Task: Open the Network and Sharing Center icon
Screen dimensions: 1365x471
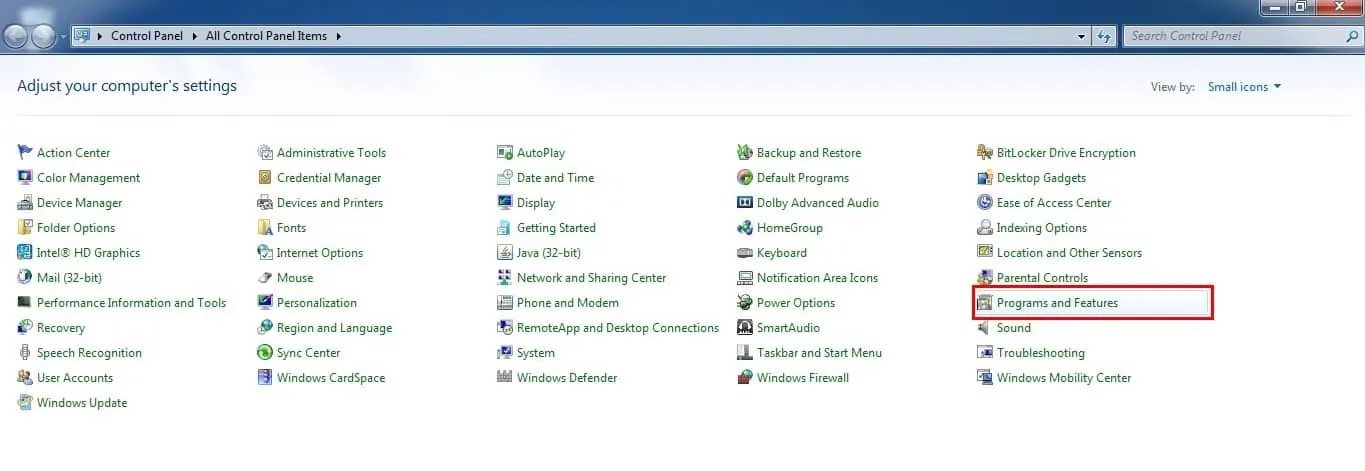Action: pos(505,277)
